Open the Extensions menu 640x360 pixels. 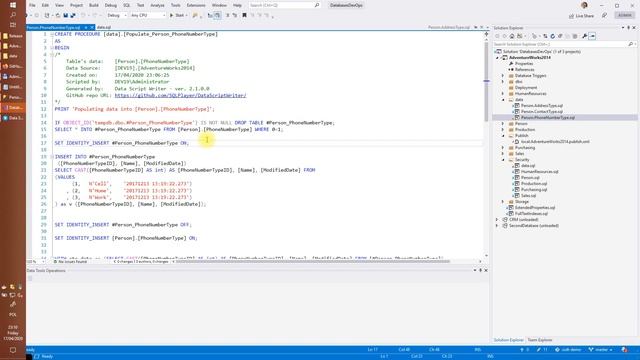pos(196,5)
